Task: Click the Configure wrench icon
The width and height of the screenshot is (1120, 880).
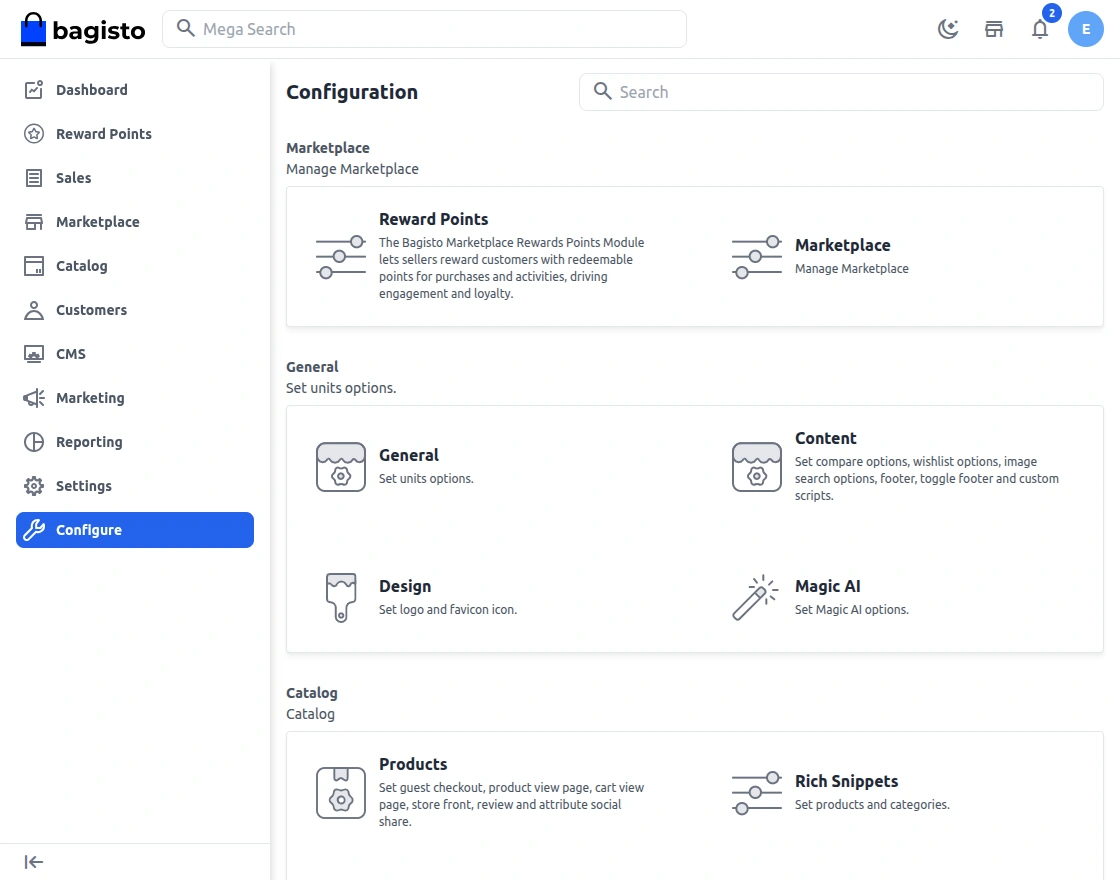Action: click(x=34, y=530)
